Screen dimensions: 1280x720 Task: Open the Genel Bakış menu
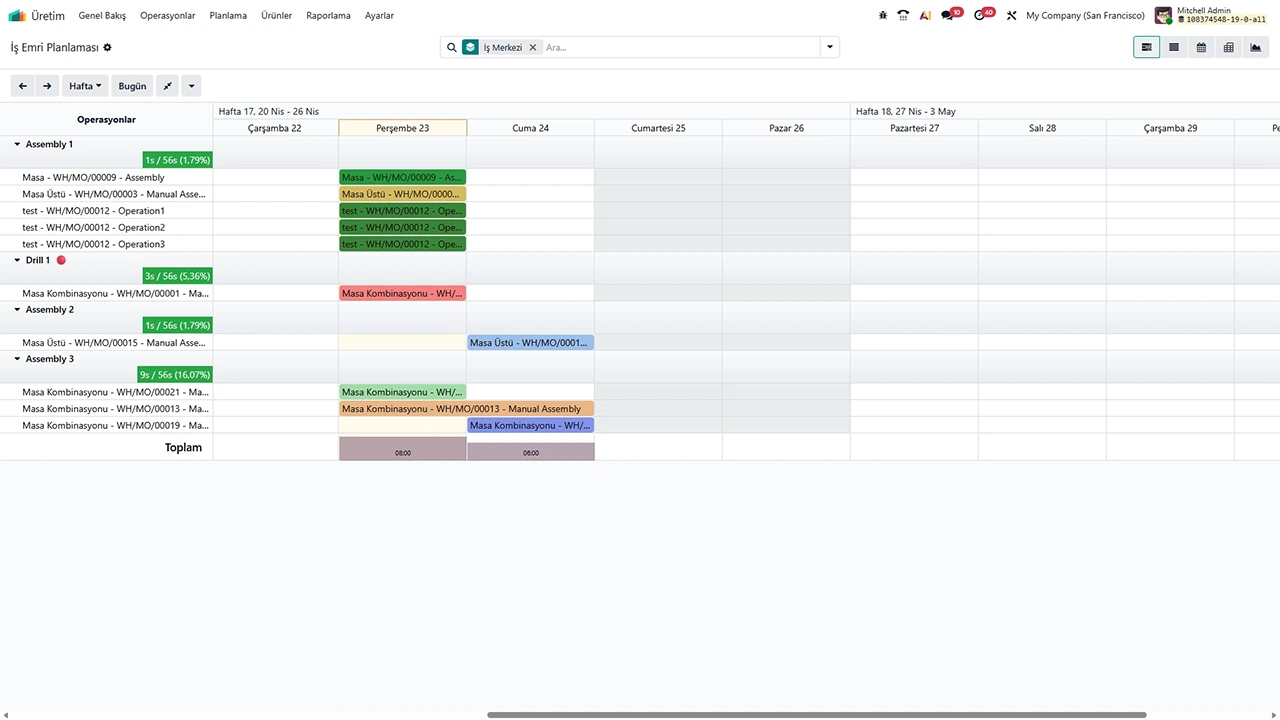[102, 15]
